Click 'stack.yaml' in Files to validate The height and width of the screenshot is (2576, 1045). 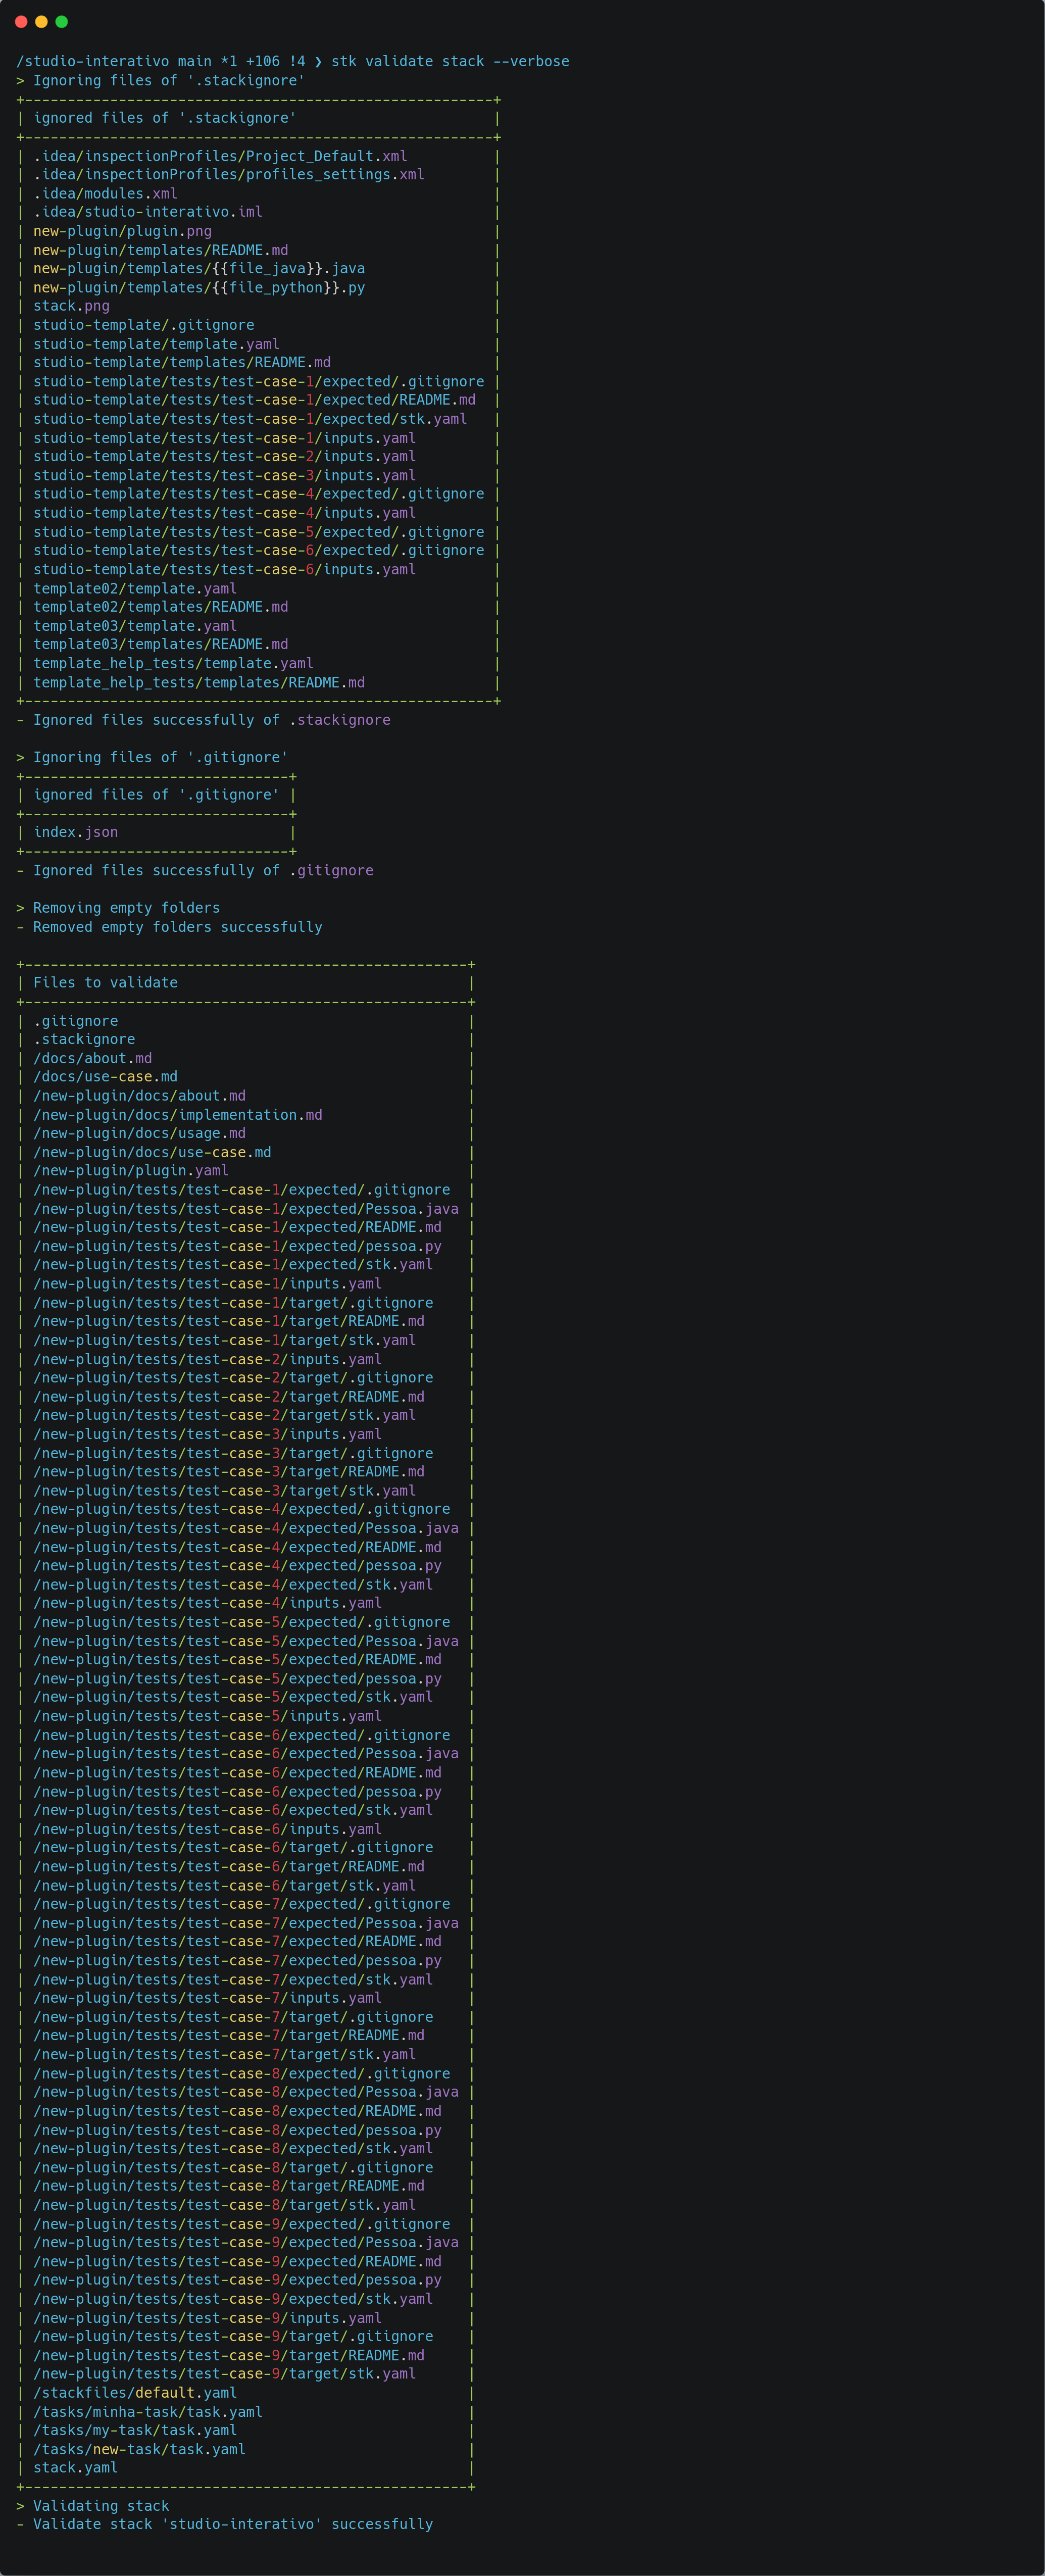75,2468
